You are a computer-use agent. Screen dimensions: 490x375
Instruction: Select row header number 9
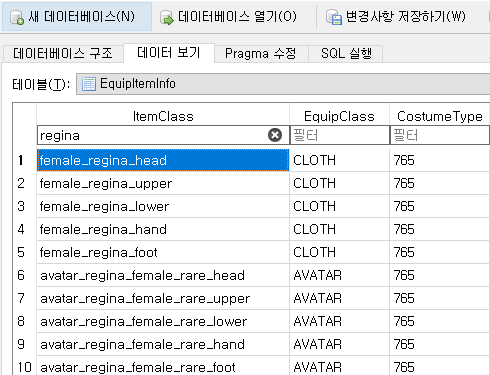click(25, 344)
